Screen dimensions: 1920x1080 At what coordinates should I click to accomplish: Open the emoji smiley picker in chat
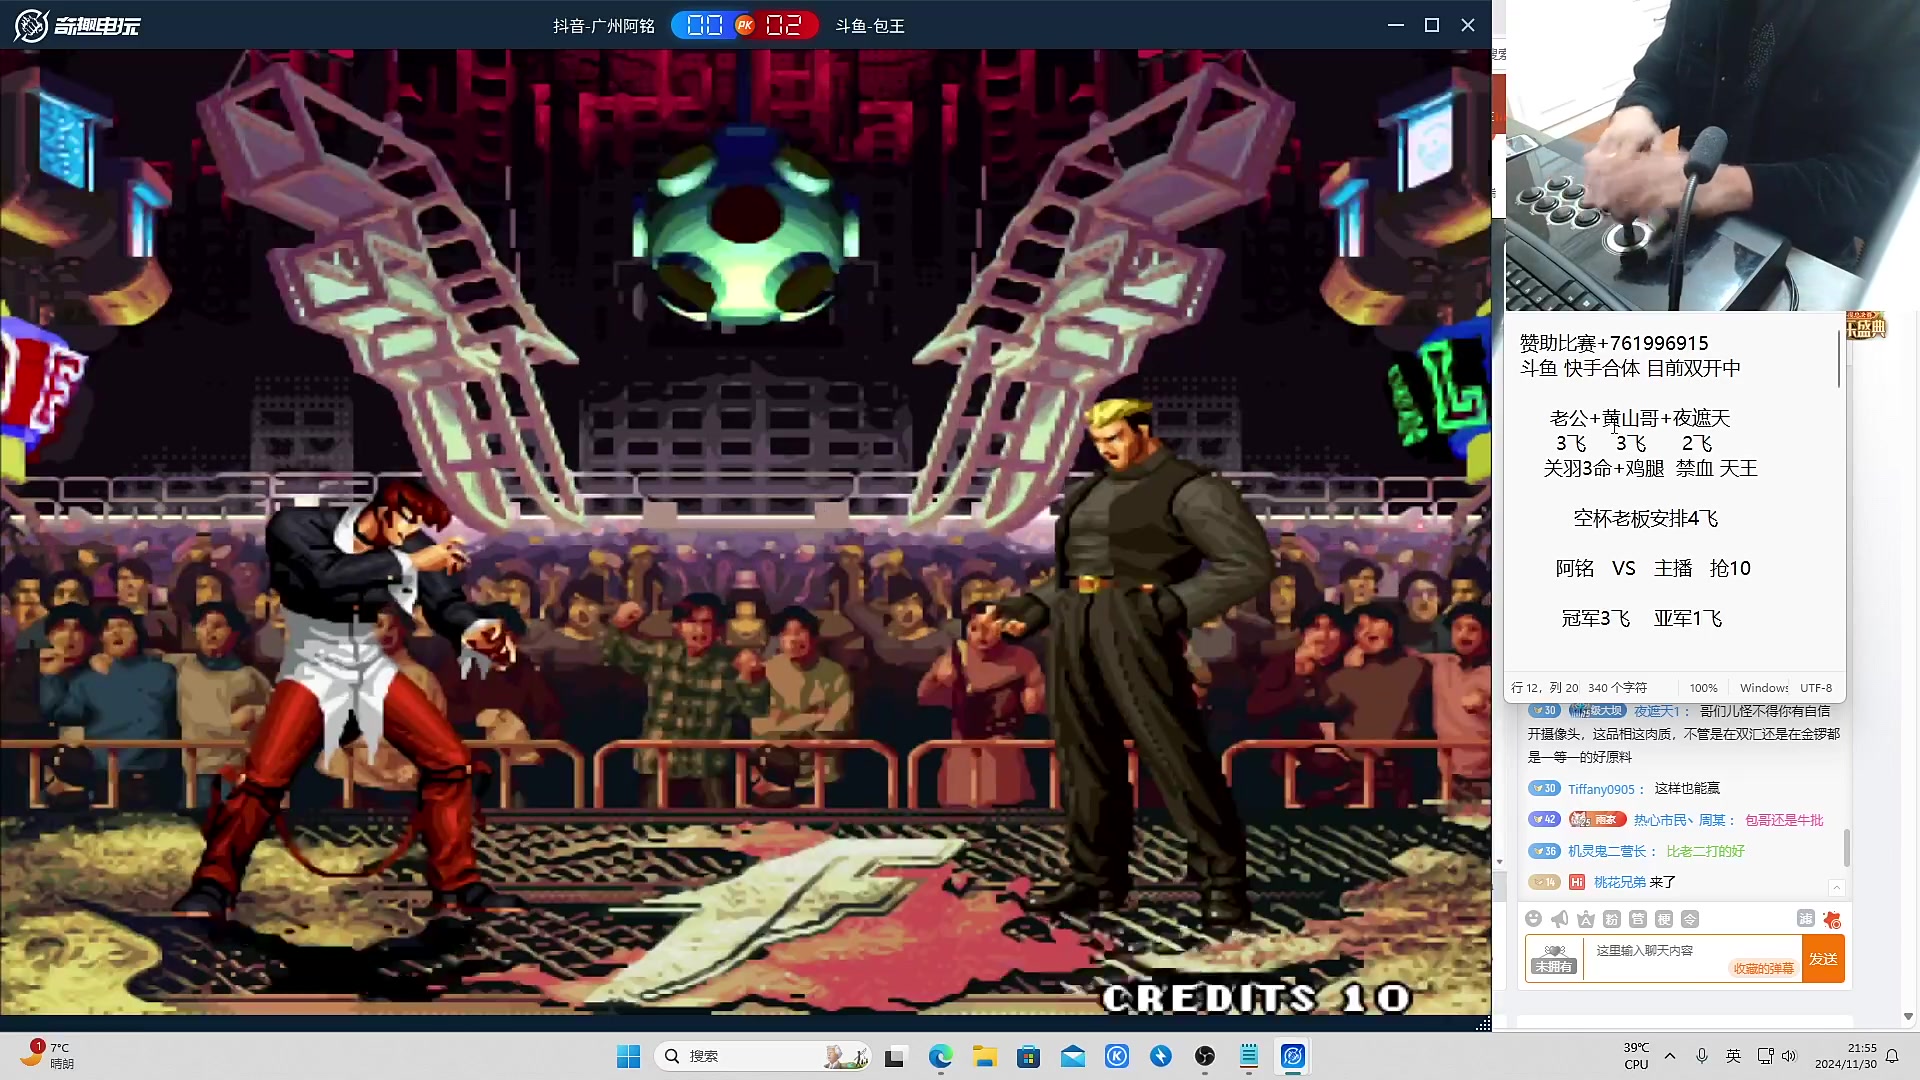[1533, 919]
